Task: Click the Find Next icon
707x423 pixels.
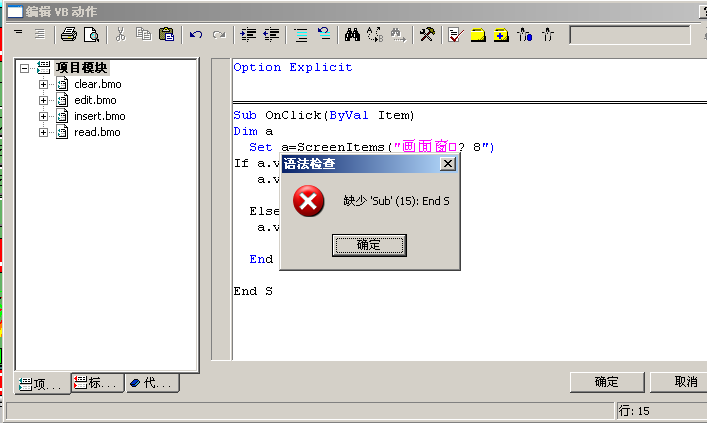Action: pyautogui.click(x=398, y=35)
